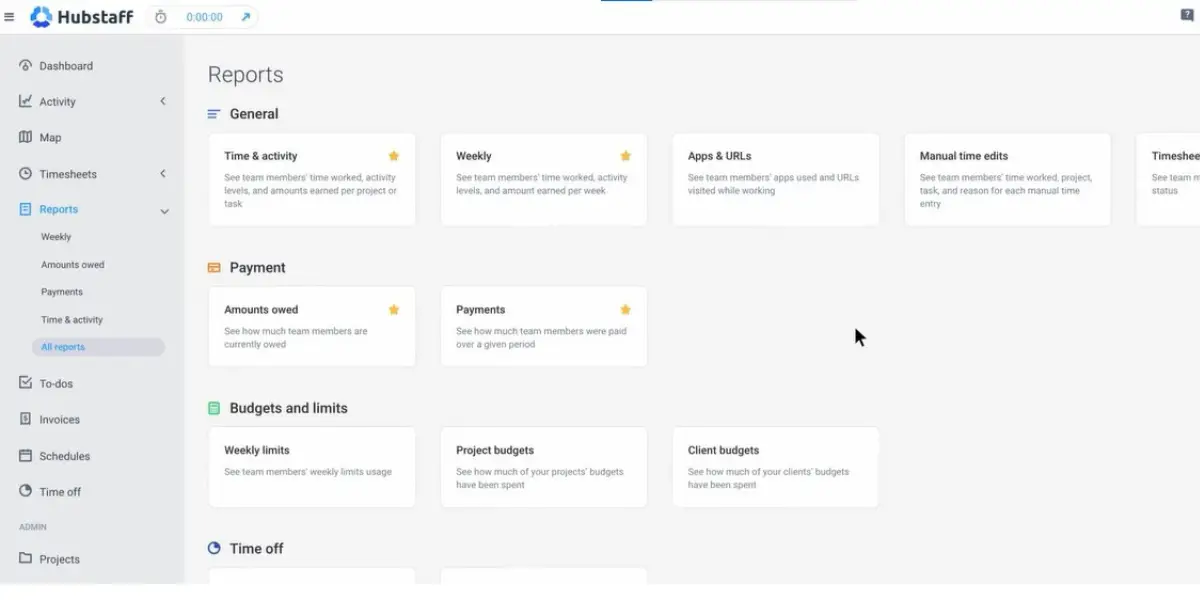Unfavorite the Time & activity report star

click(394, 156)
